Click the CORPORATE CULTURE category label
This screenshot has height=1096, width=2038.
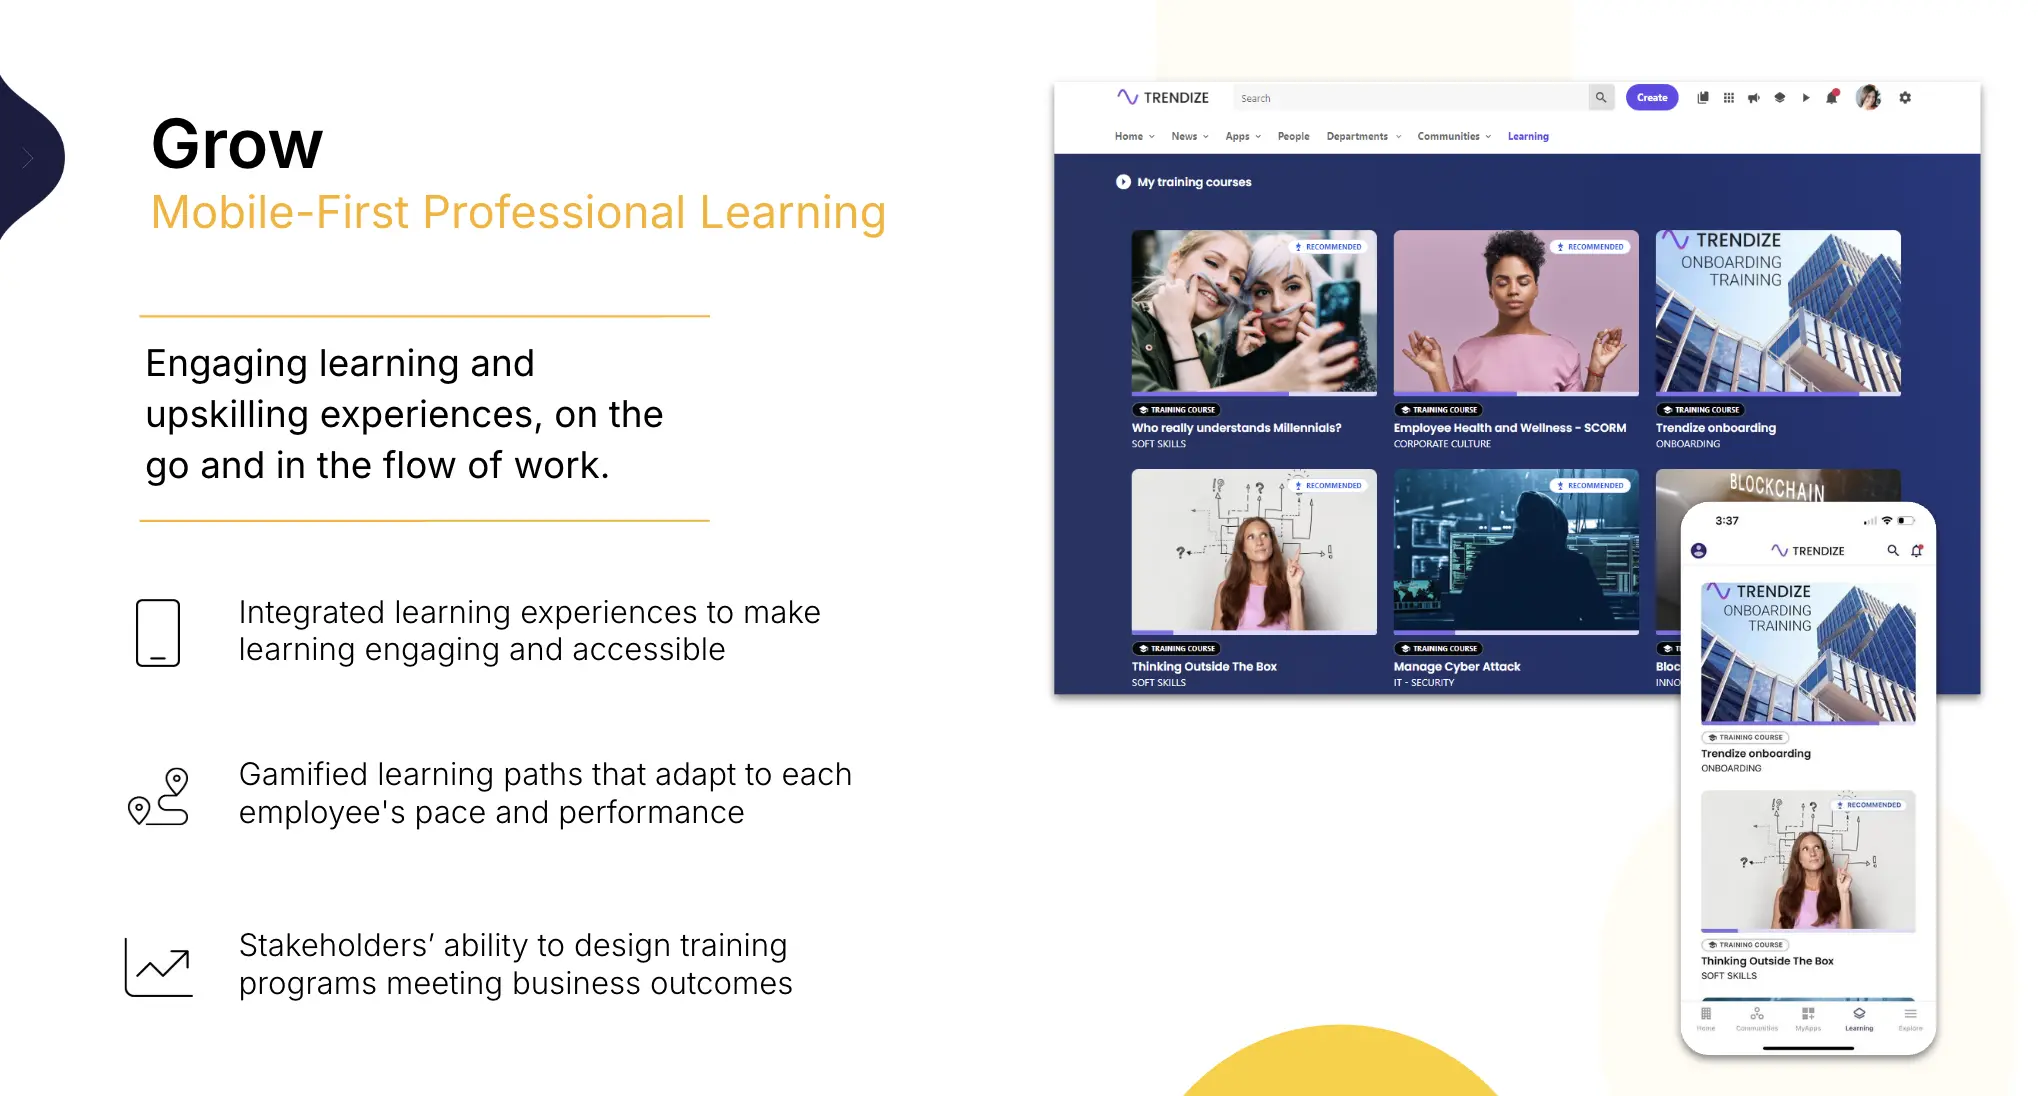coord(1442,444)
